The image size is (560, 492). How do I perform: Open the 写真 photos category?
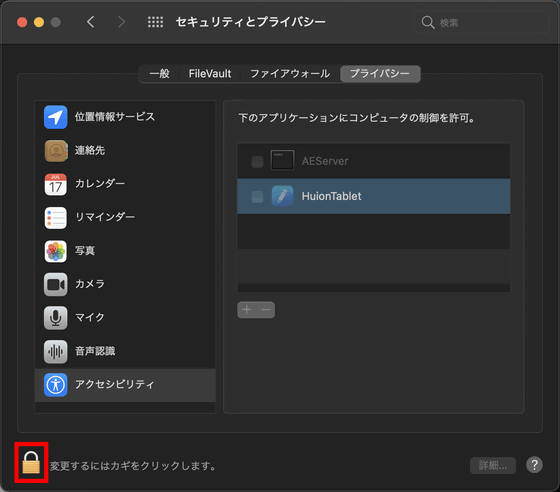pyautogui.click(x=125, y=251)
